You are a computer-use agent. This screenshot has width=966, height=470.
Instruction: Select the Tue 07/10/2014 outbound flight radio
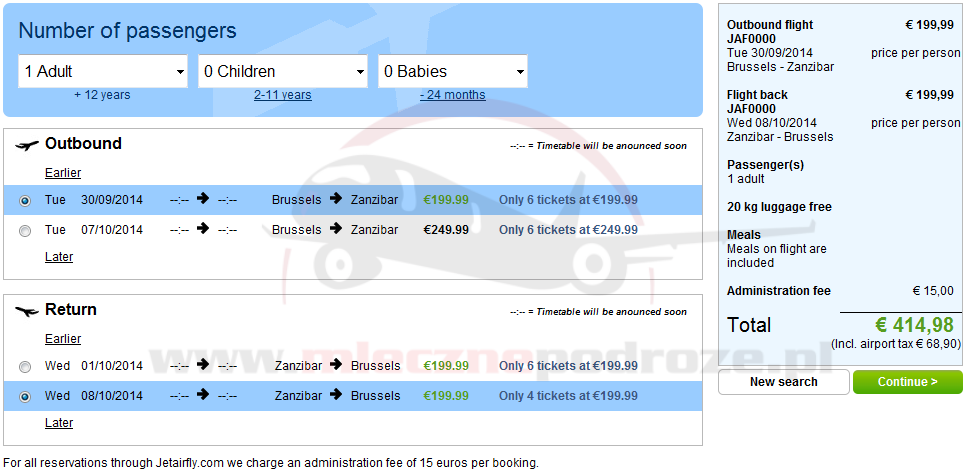pyautogui.click(x=25, y=230)
